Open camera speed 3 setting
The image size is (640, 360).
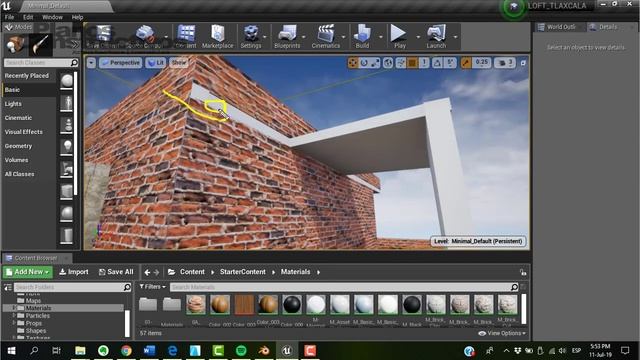(x=505, y=62)
